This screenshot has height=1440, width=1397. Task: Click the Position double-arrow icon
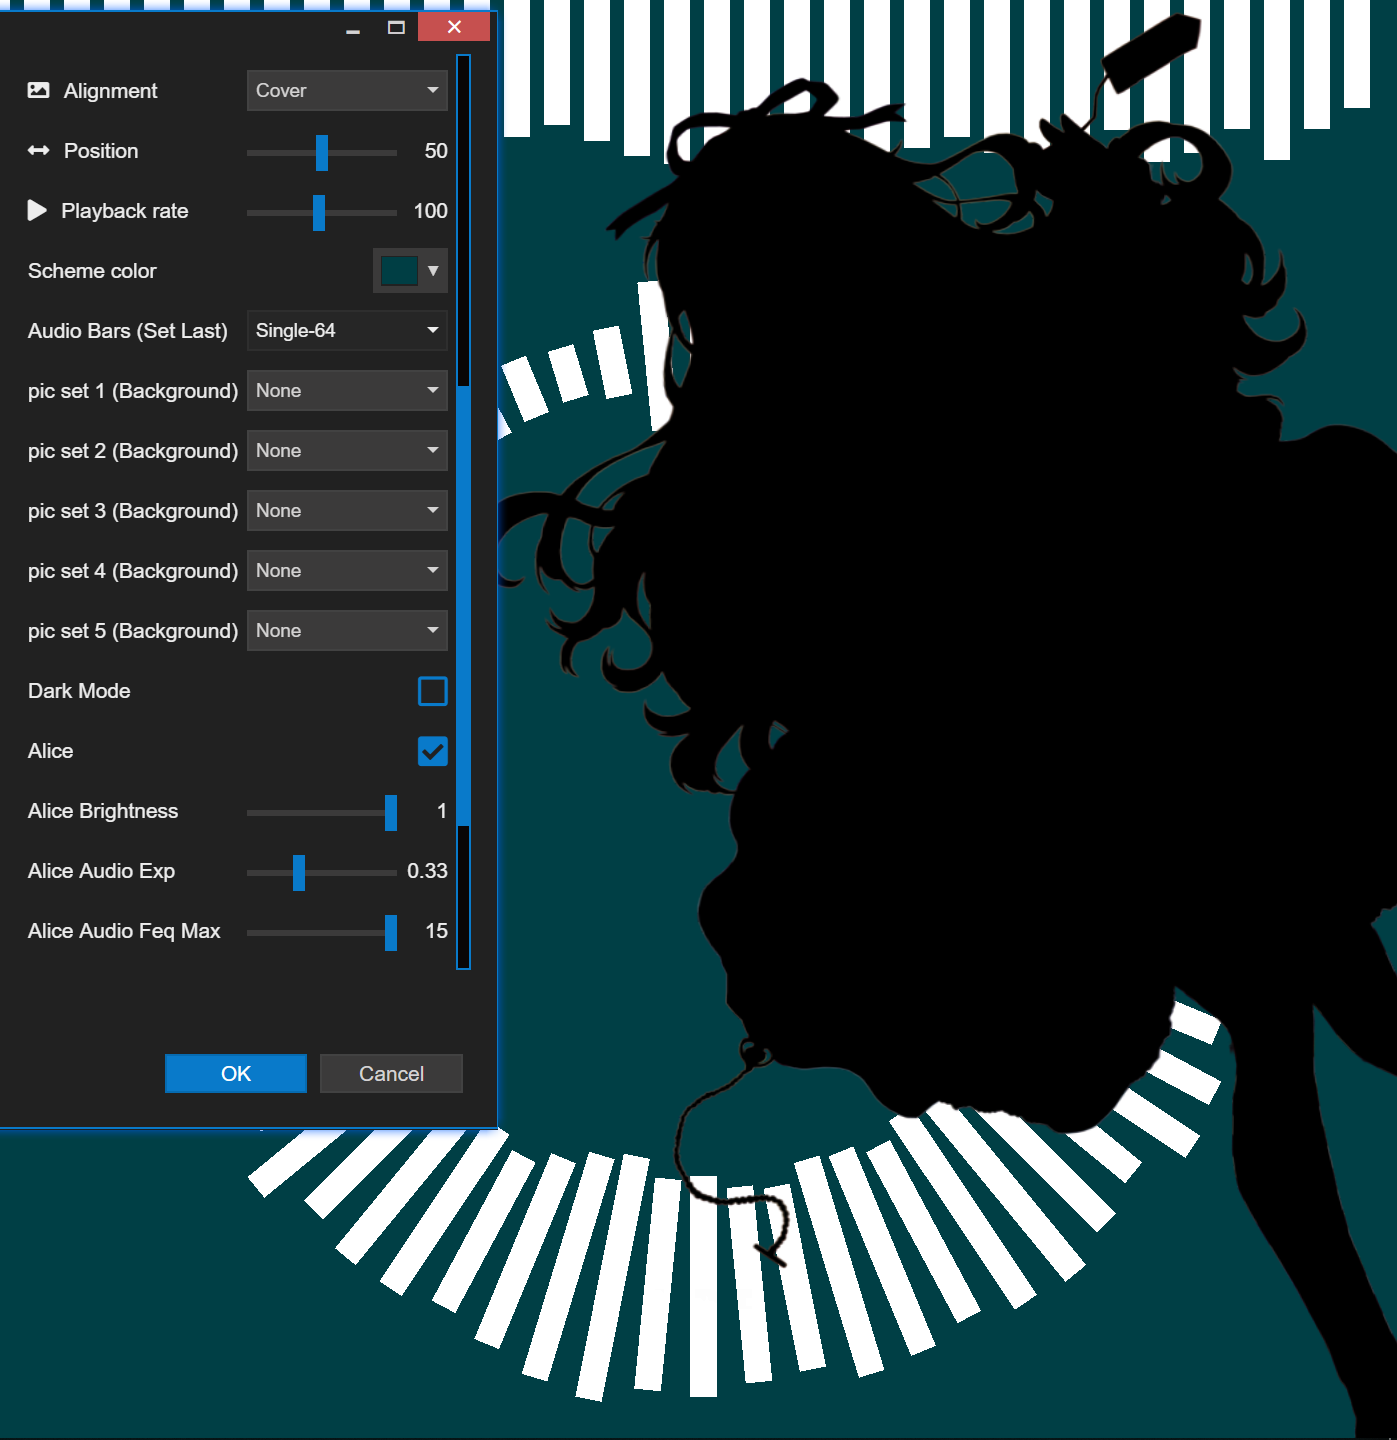[38, 150]
